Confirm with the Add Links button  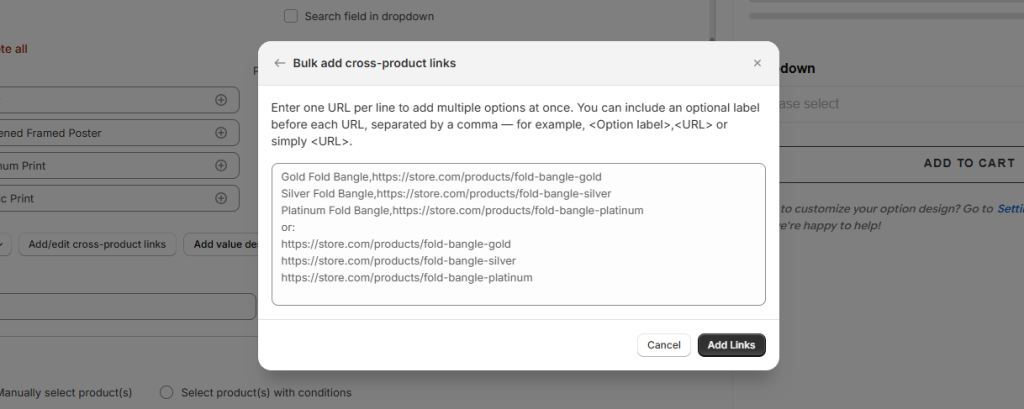[x=731, y=345]
